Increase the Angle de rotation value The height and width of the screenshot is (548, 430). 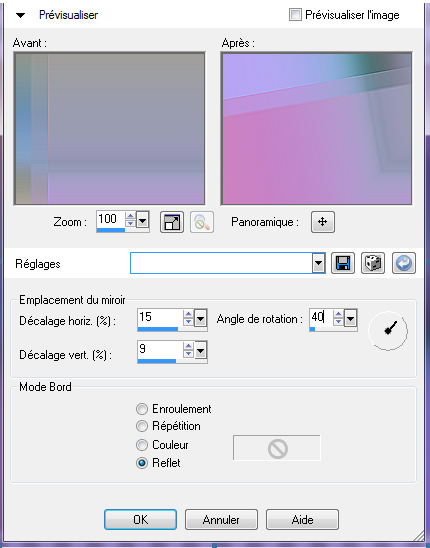(x=338, y=314)
